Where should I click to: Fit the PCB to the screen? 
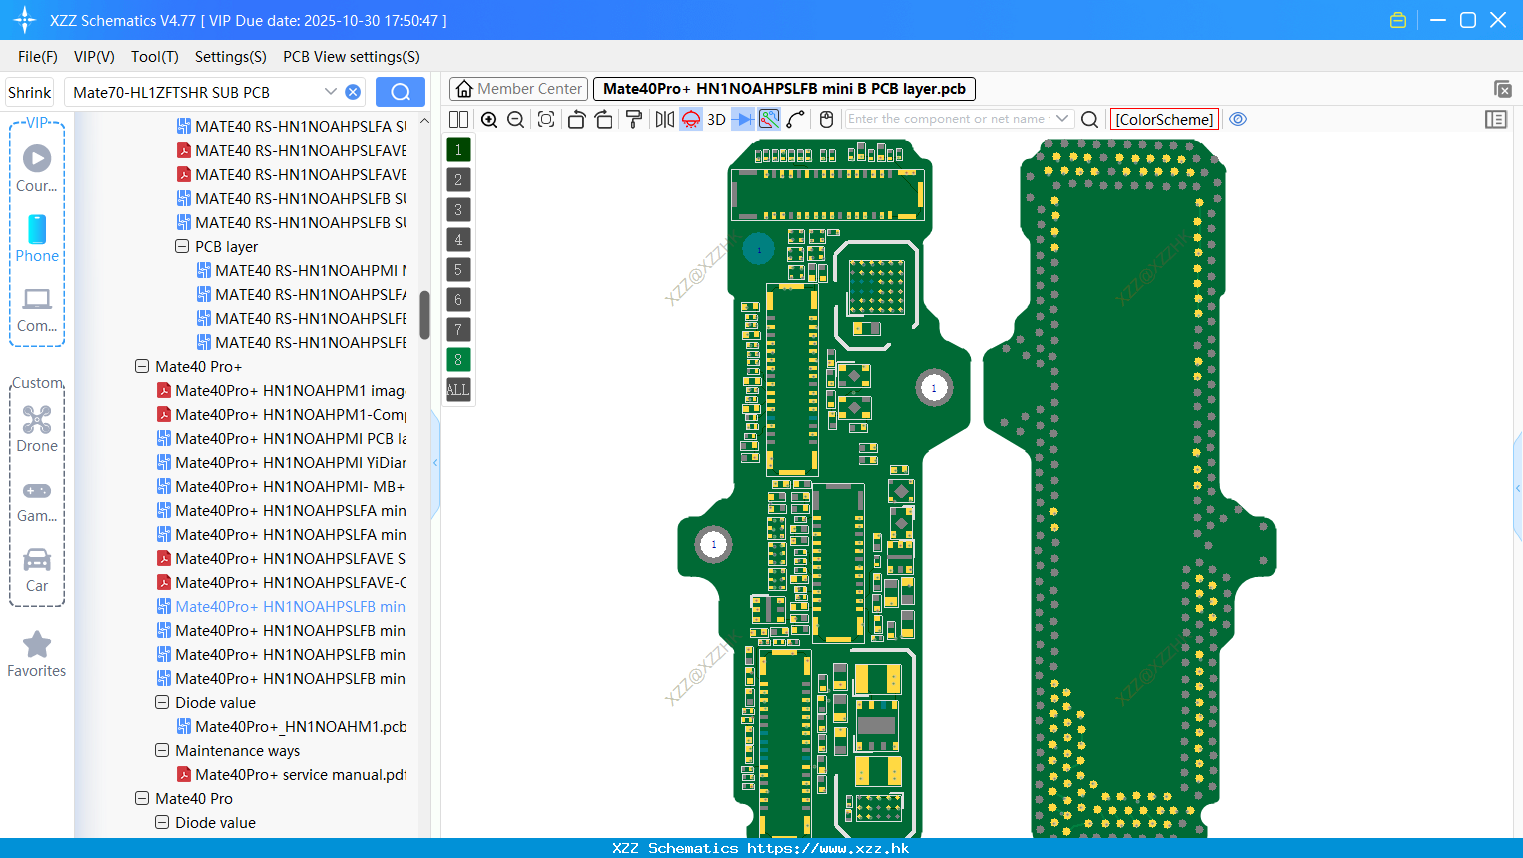(x=546, y=119)
